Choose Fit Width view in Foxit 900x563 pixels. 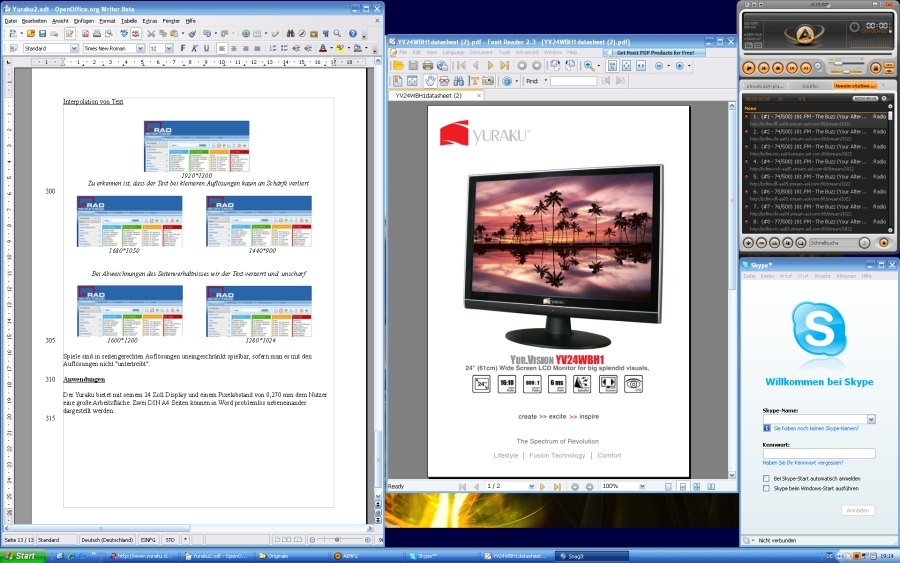pos(641,65)
